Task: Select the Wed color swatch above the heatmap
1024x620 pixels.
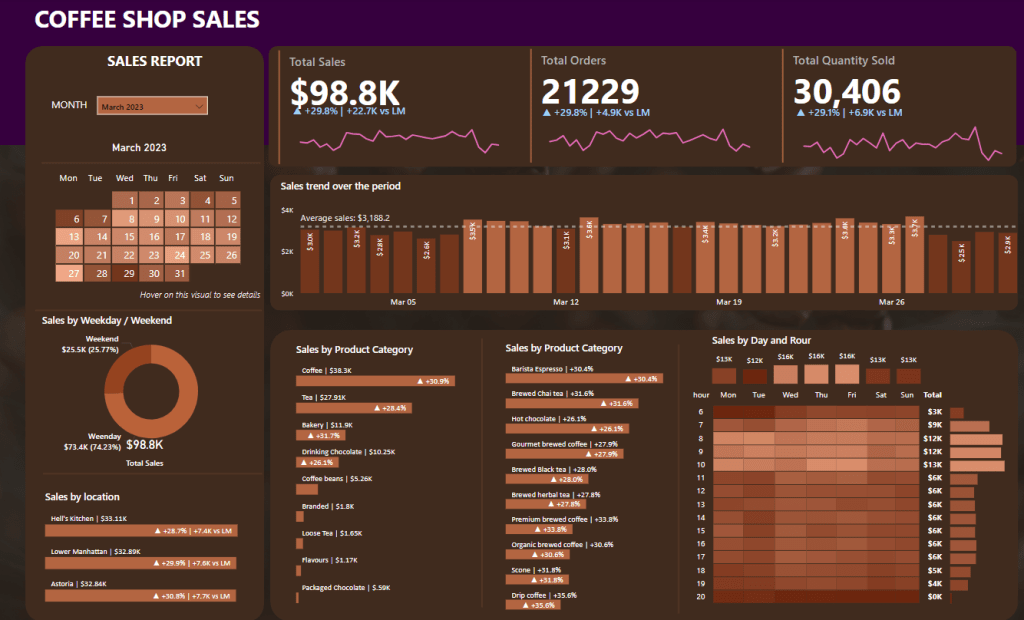Action: (x=786, y=375)
